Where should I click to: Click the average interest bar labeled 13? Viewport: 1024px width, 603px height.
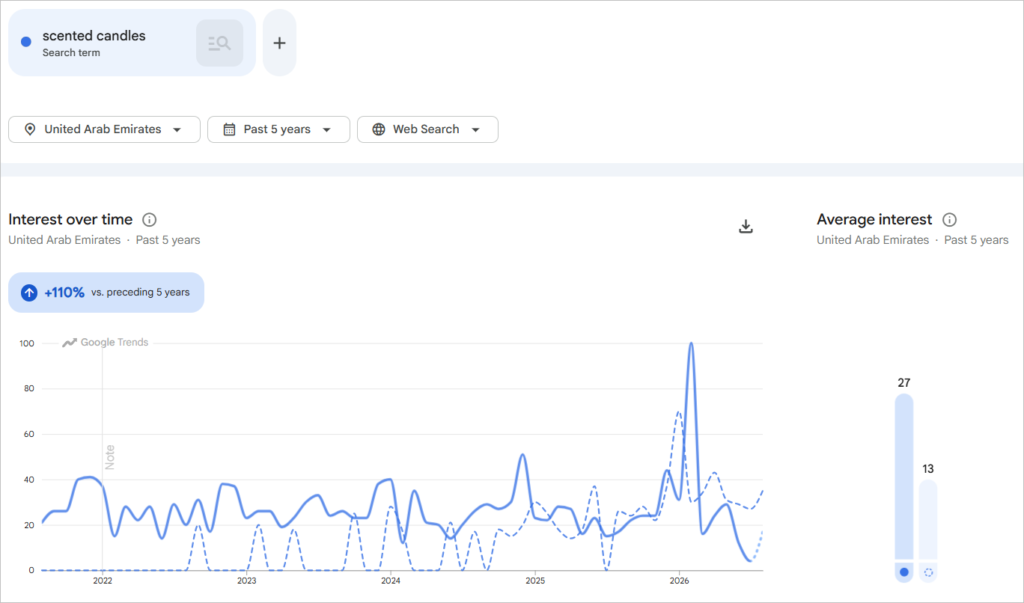coord(928,520)
